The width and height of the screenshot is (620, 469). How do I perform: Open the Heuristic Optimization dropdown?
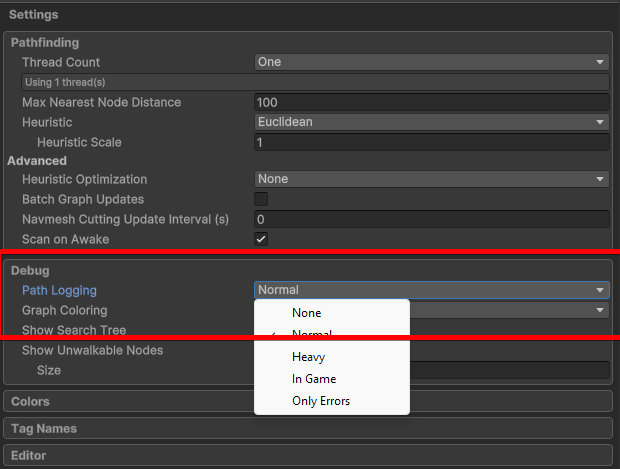431,179
